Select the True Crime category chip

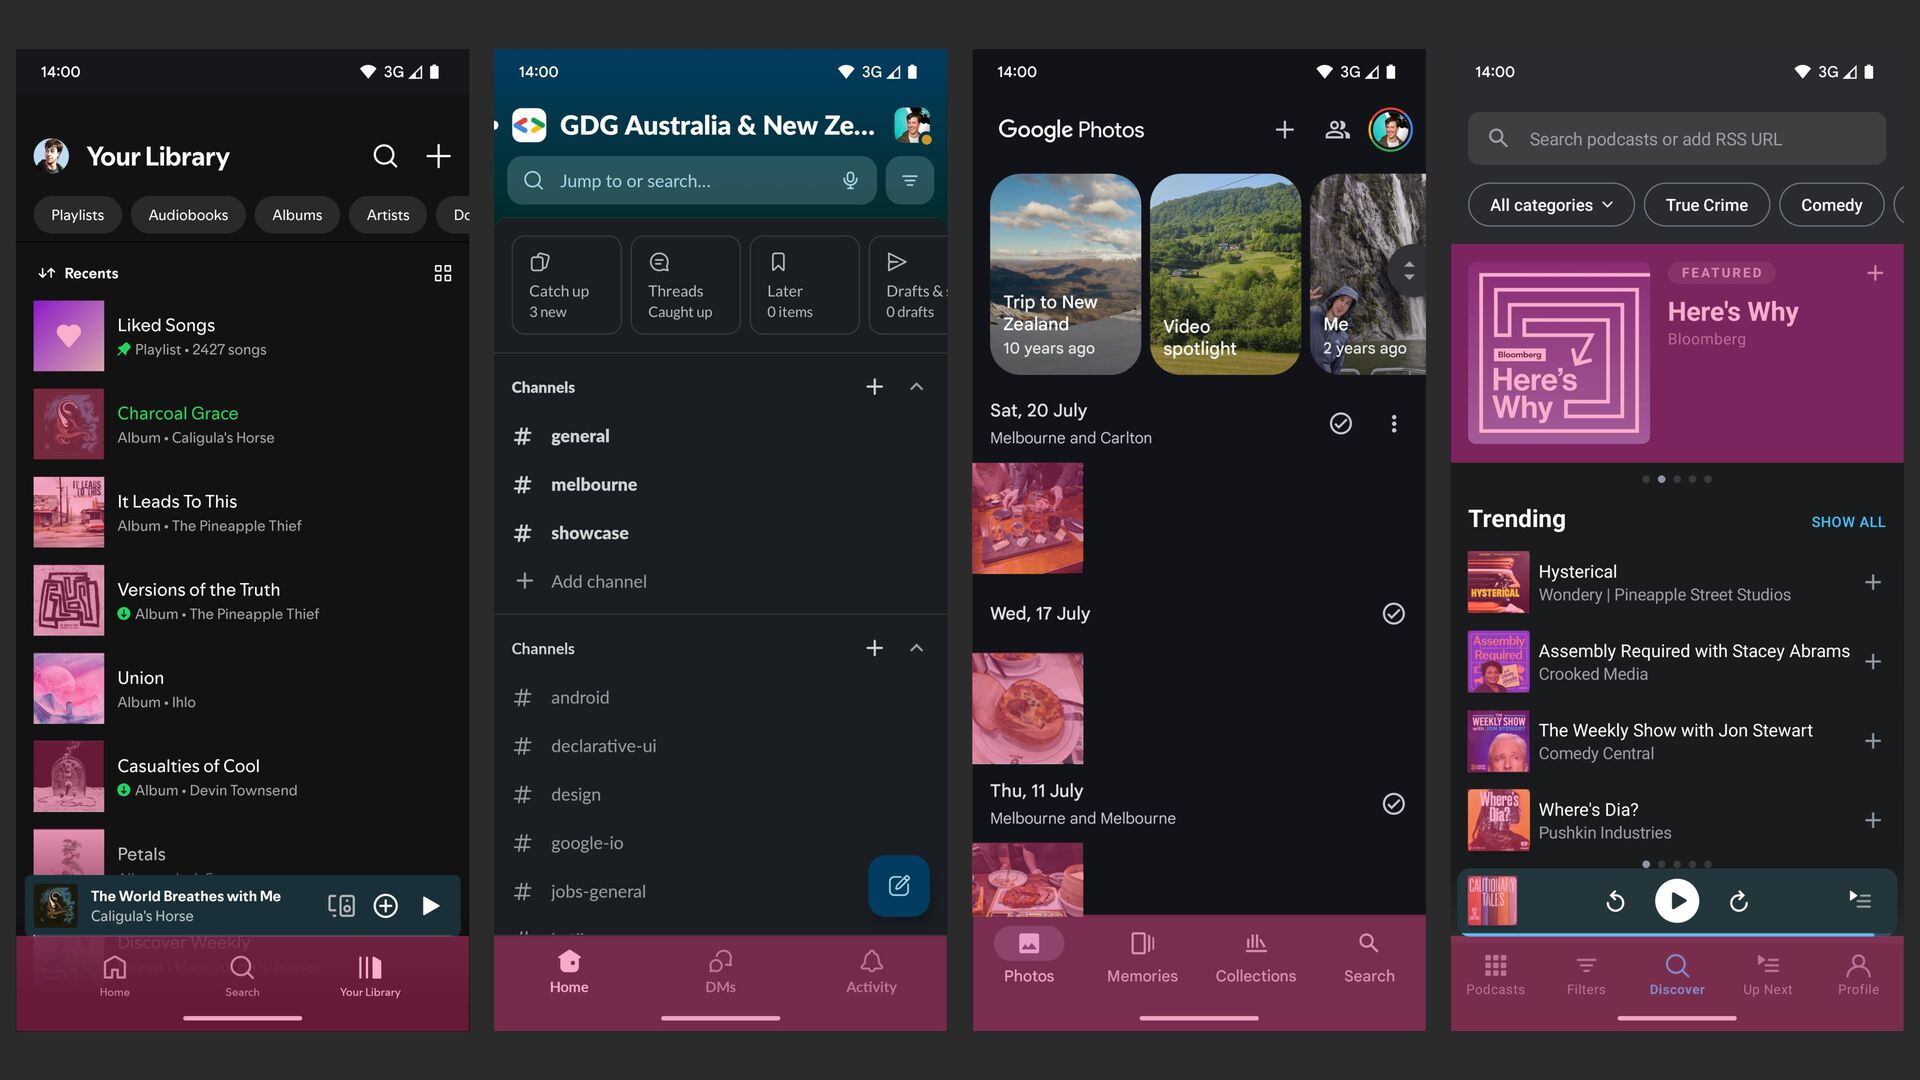pos(1706,205)
